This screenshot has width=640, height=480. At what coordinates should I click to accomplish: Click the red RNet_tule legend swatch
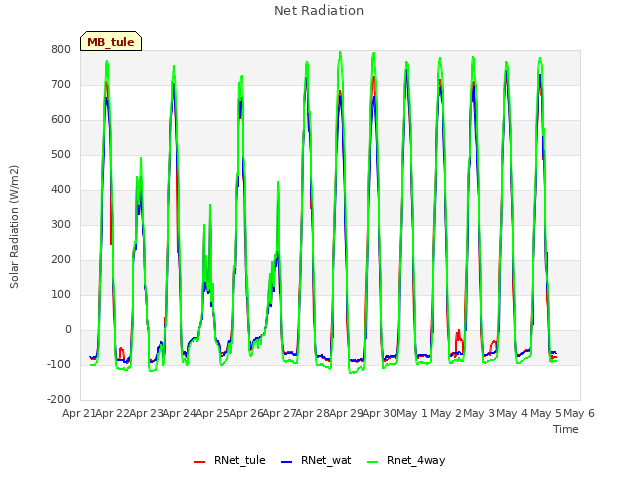[x=199, y=462]
